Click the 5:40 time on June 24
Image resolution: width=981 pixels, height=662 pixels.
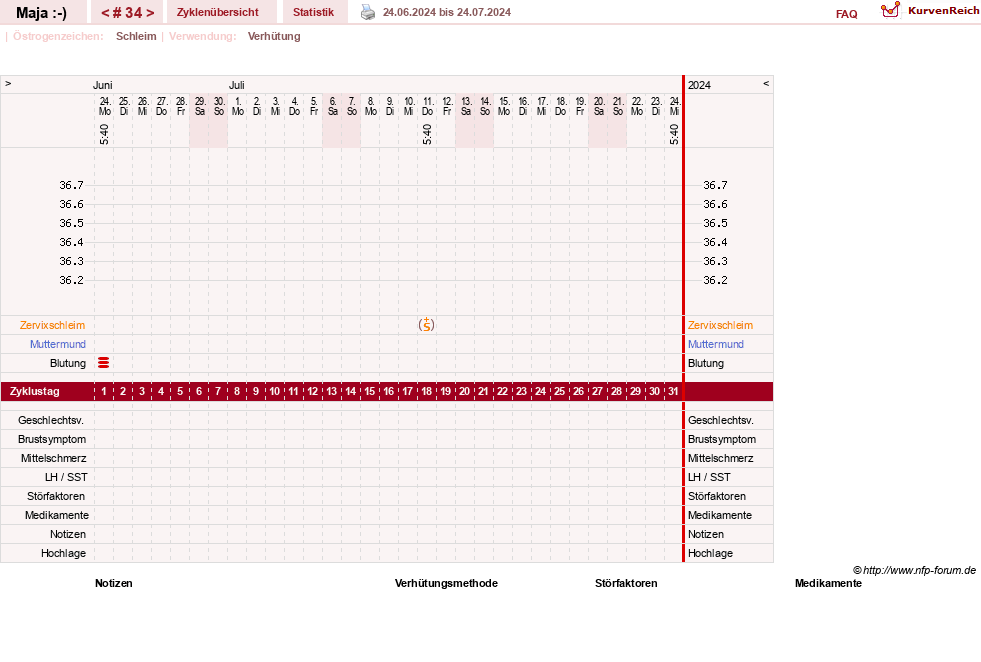click(x=104, y=134)
